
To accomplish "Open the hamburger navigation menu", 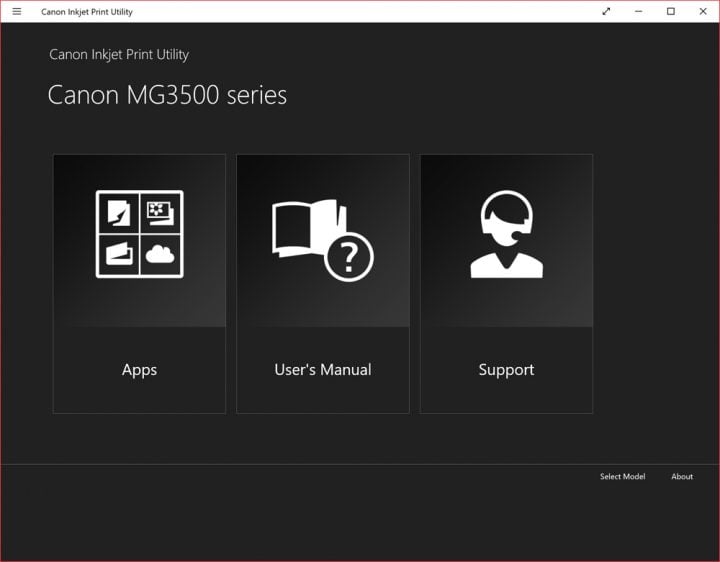I will click(17, 11).
